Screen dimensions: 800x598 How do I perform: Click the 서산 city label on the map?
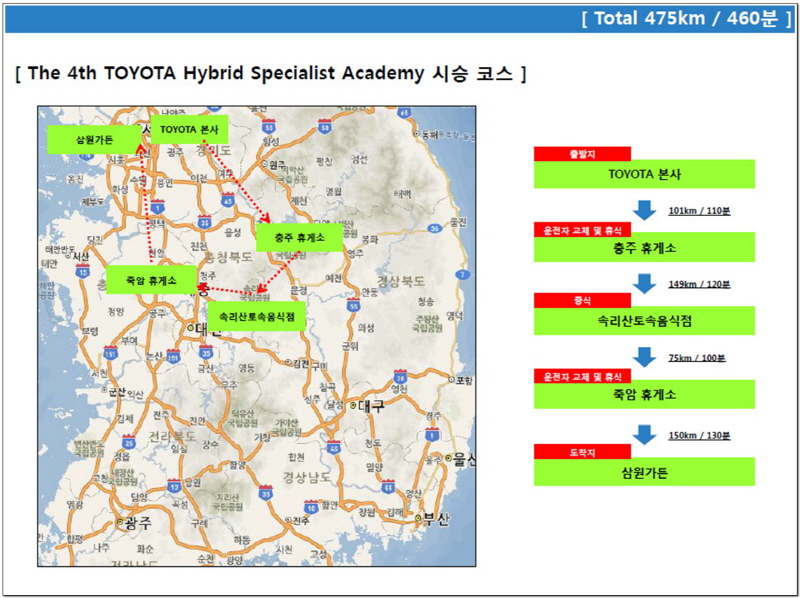pos(82,255)
